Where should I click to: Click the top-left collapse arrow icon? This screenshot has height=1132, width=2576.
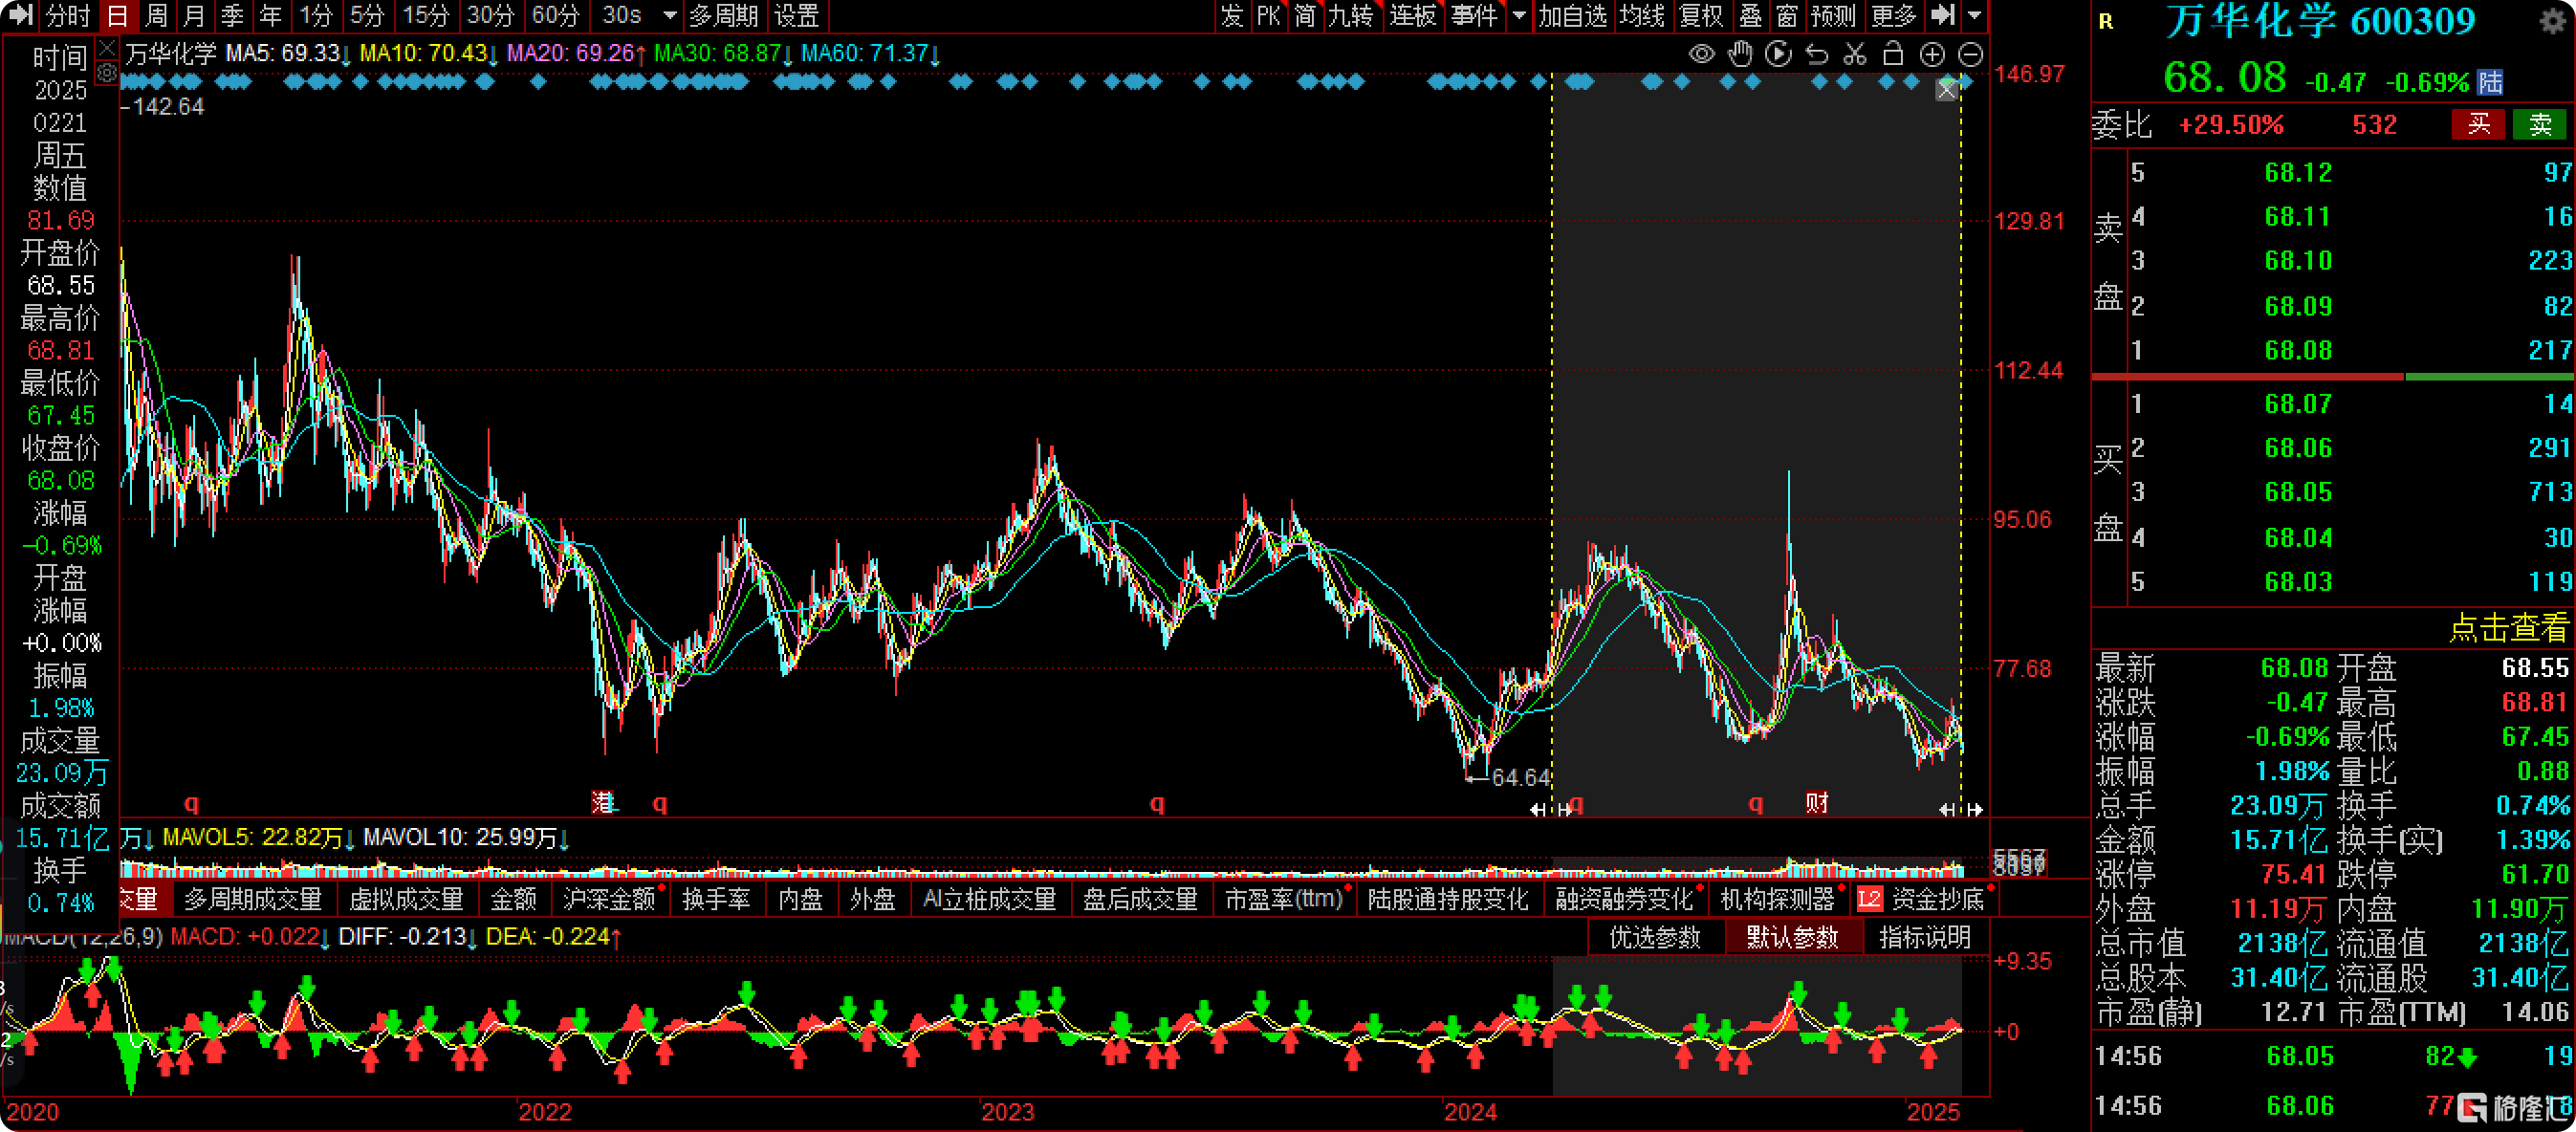click(x=21, y=15)
